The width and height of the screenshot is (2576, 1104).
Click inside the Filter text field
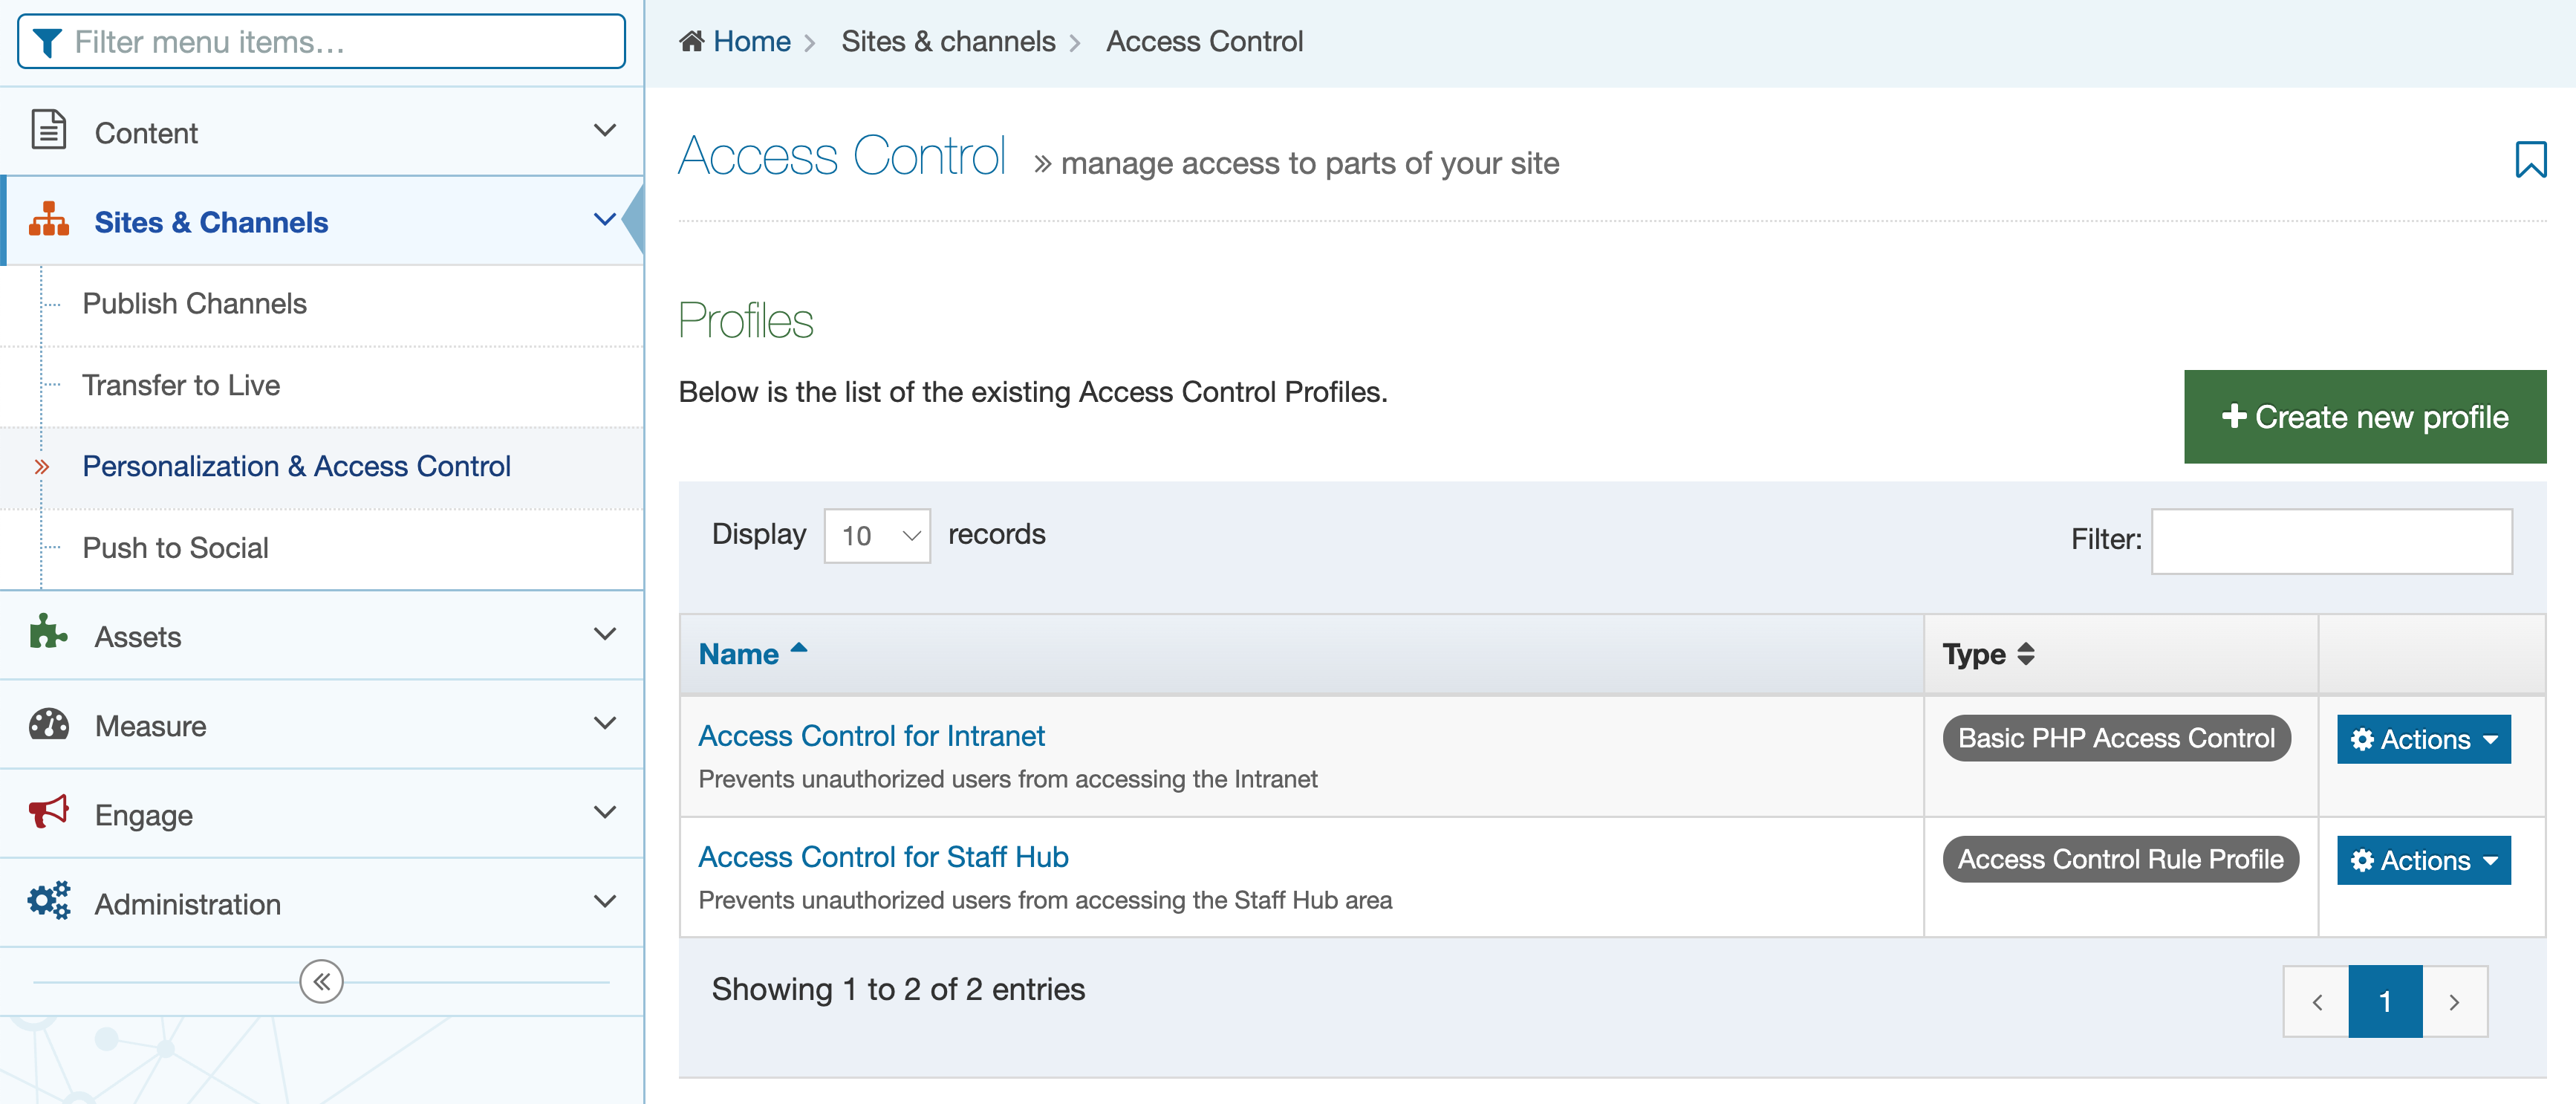[2331, 540]
